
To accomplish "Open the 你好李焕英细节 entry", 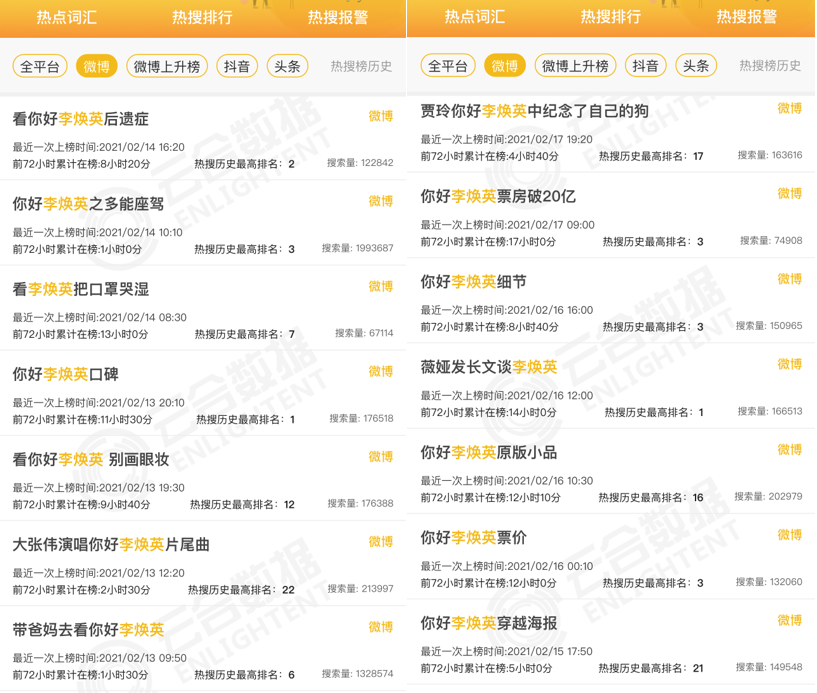I will click(x=611, y=301).
